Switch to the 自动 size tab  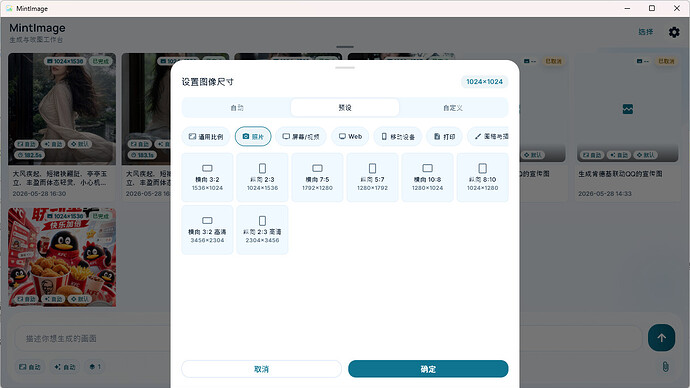pos(237,108)
